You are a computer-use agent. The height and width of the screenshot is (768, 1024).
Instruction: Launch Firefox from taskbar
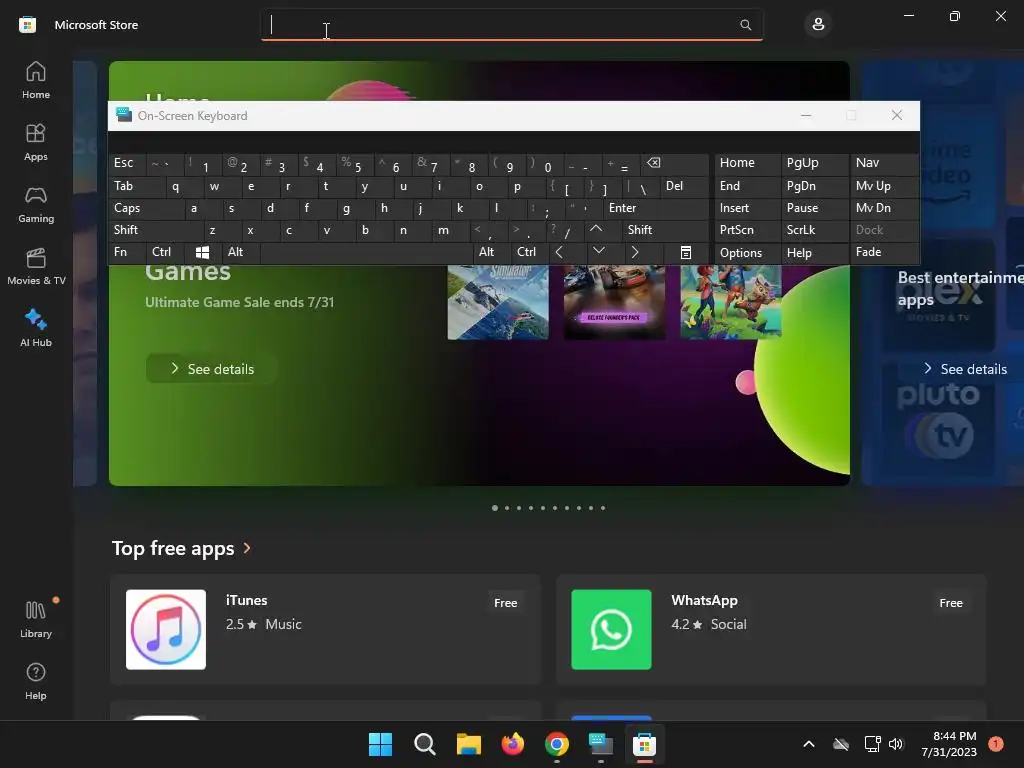pyautogui.click(x=513, y=744)
